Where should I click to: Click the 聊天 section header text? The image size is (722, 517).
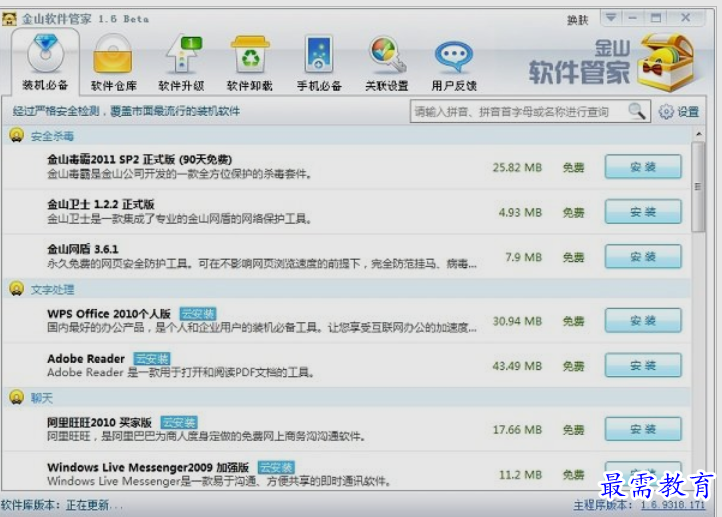(x=41, y=398)
